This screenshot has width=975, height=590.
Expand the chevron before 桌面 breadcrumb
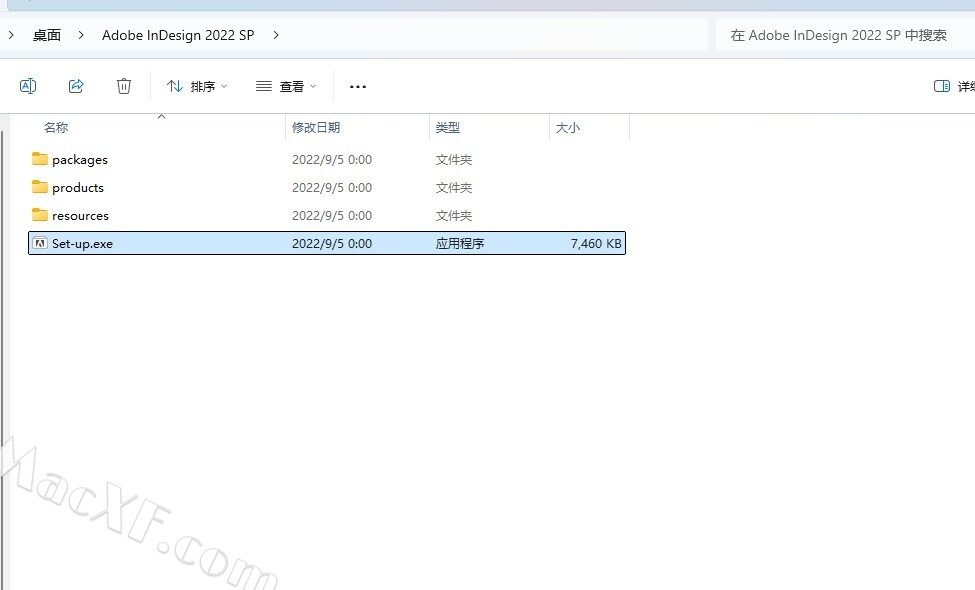[11, 35]
